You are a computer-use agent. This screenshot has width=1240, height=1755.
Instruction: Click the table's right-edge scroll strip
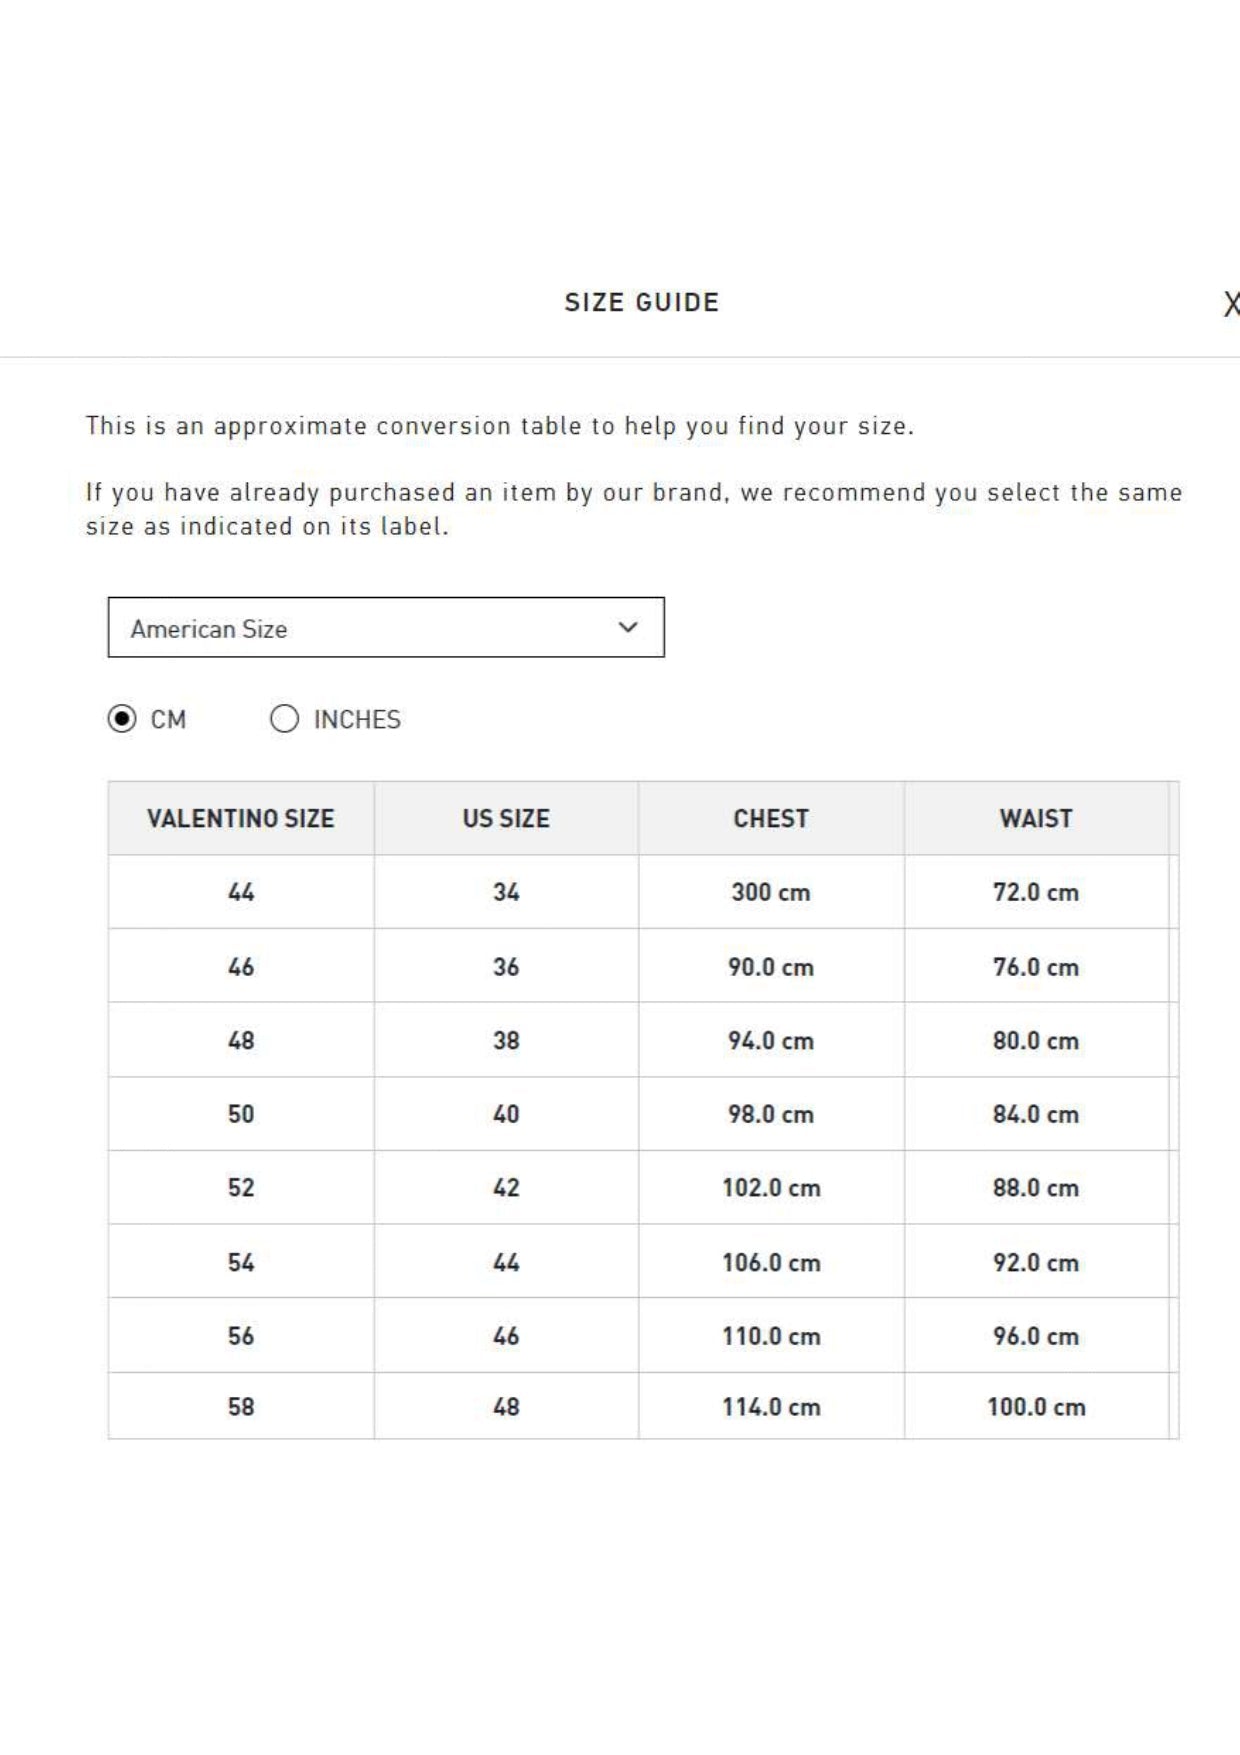(x=1174, y=1110)
